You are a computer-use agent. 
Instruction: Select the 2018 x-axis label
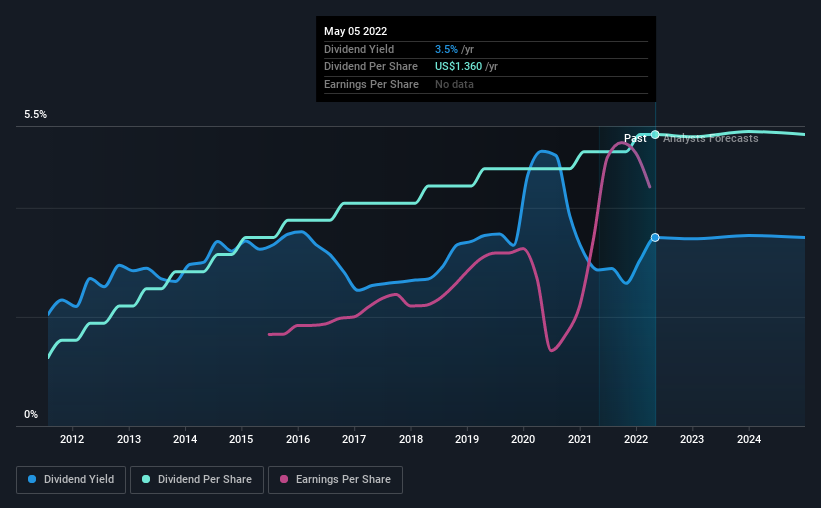tap(411, 439)
